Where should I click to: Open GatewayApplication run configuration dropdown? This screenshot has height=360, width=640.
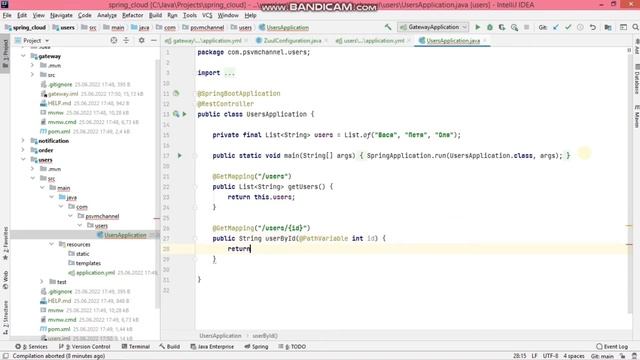click(433, 27)
